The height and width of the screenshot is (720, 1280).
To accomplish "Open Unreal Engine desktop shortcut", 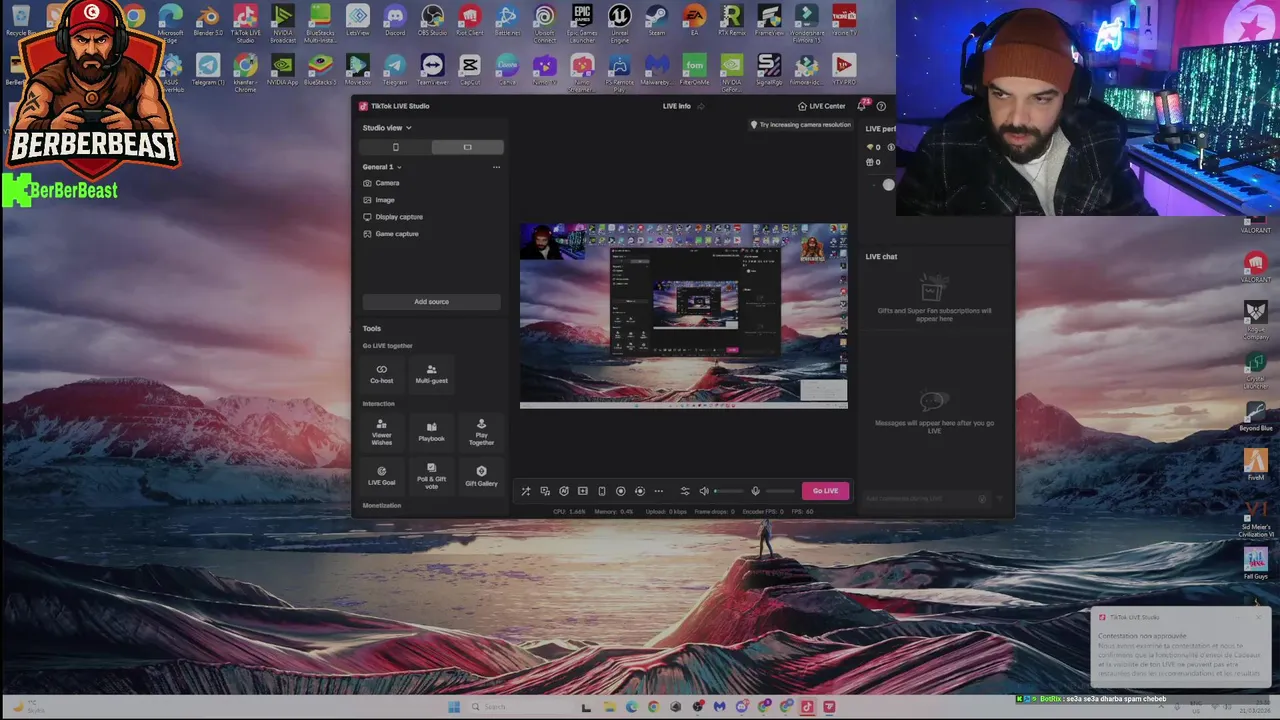I will point(619,22).
